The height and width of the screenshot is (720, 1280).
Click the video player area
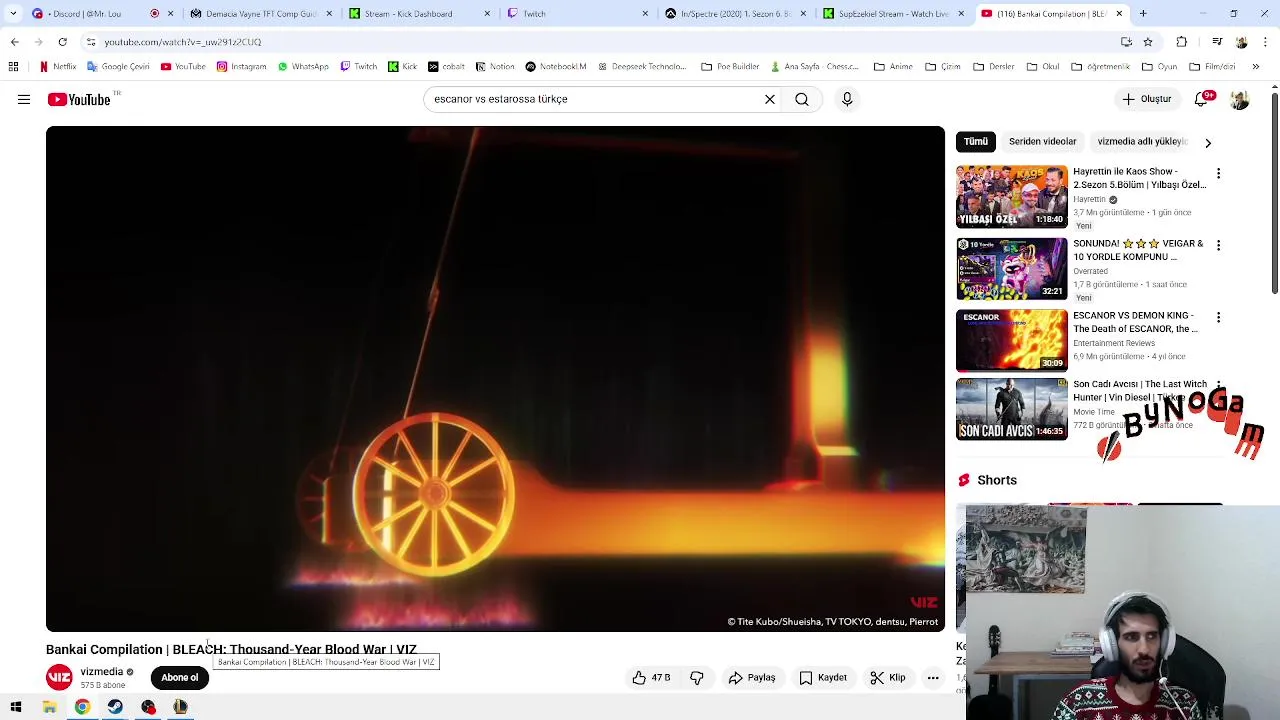pyautogui.click(x=495, y=379)
